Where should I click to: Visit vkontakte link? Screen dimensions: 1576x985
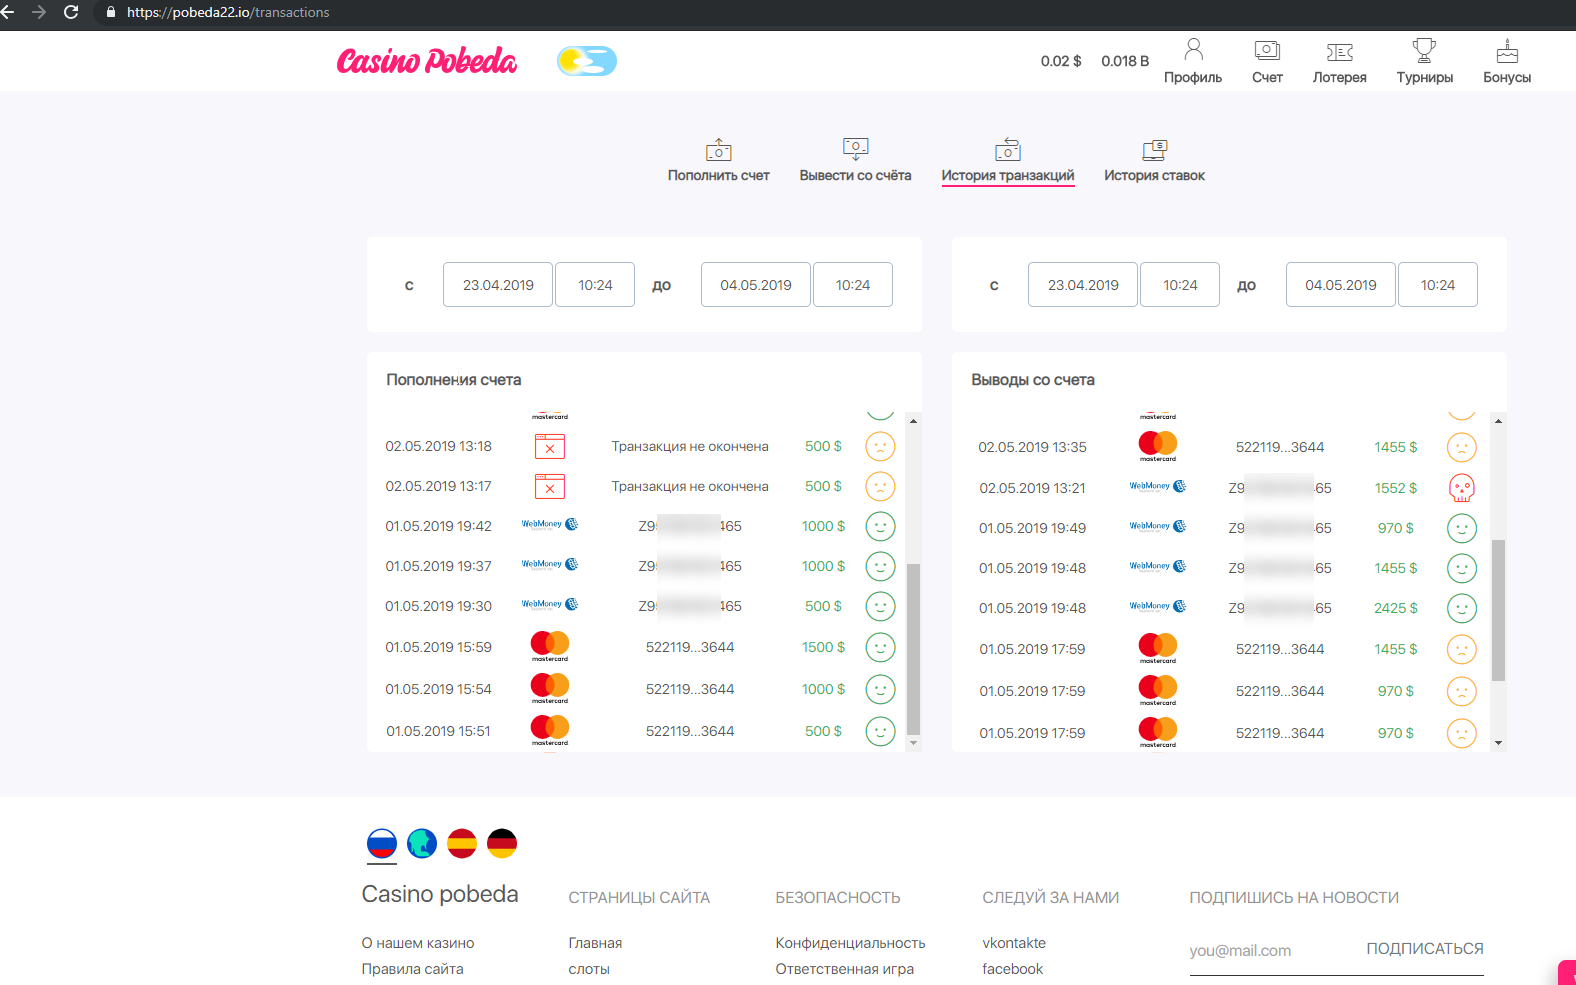coord(1014,943)
